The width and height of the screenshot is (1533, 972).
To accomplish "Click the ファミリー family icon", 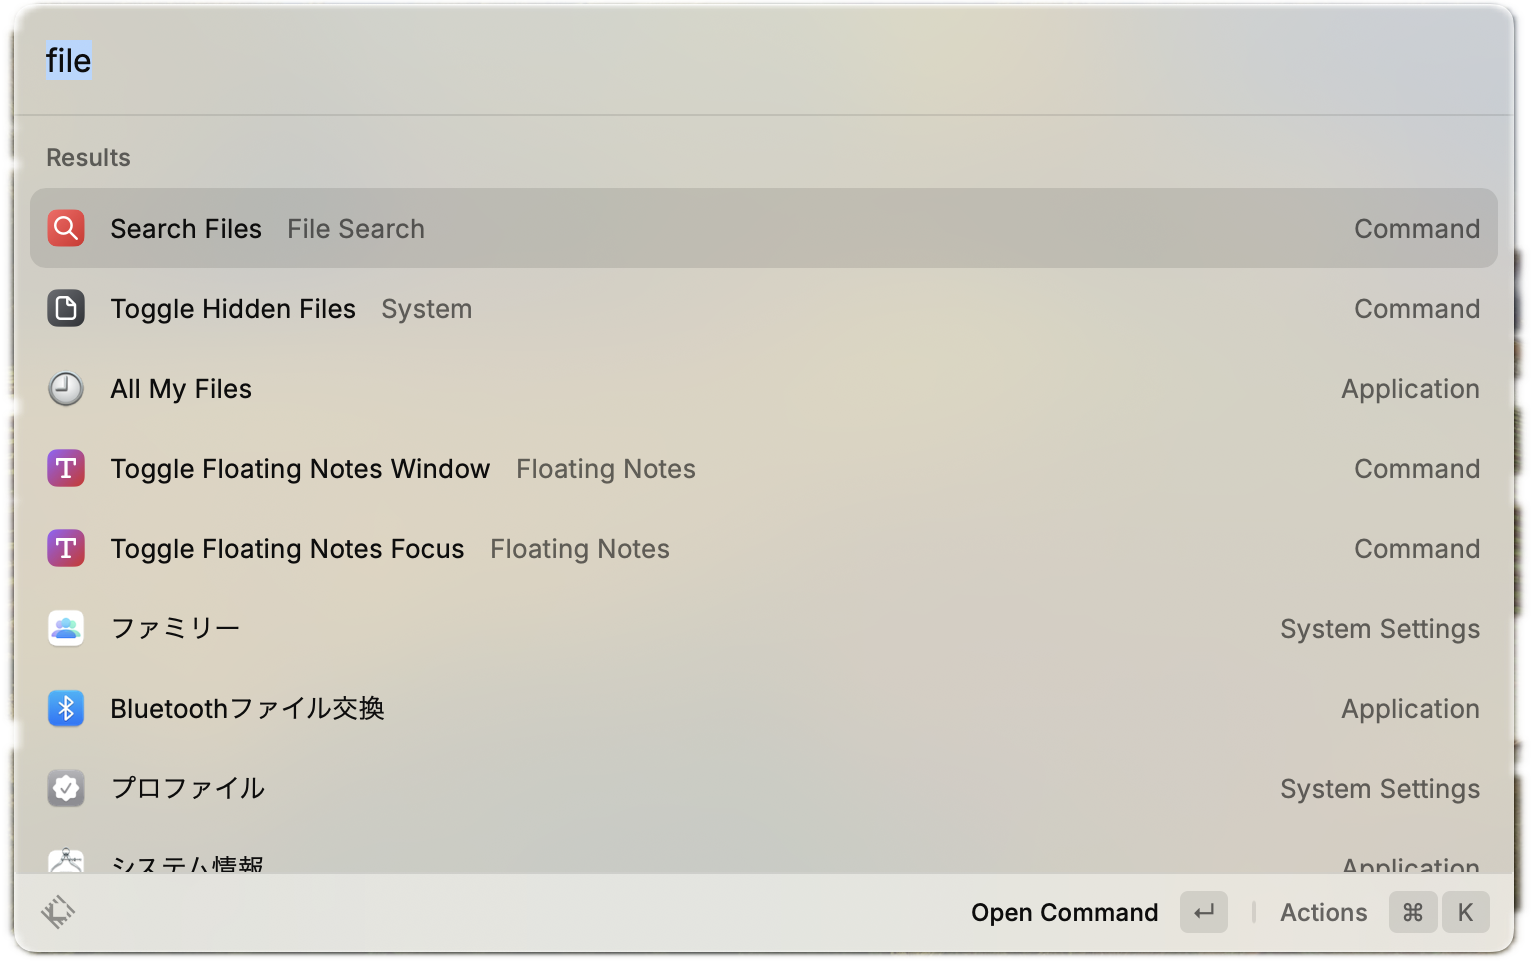I will point(66,628).
